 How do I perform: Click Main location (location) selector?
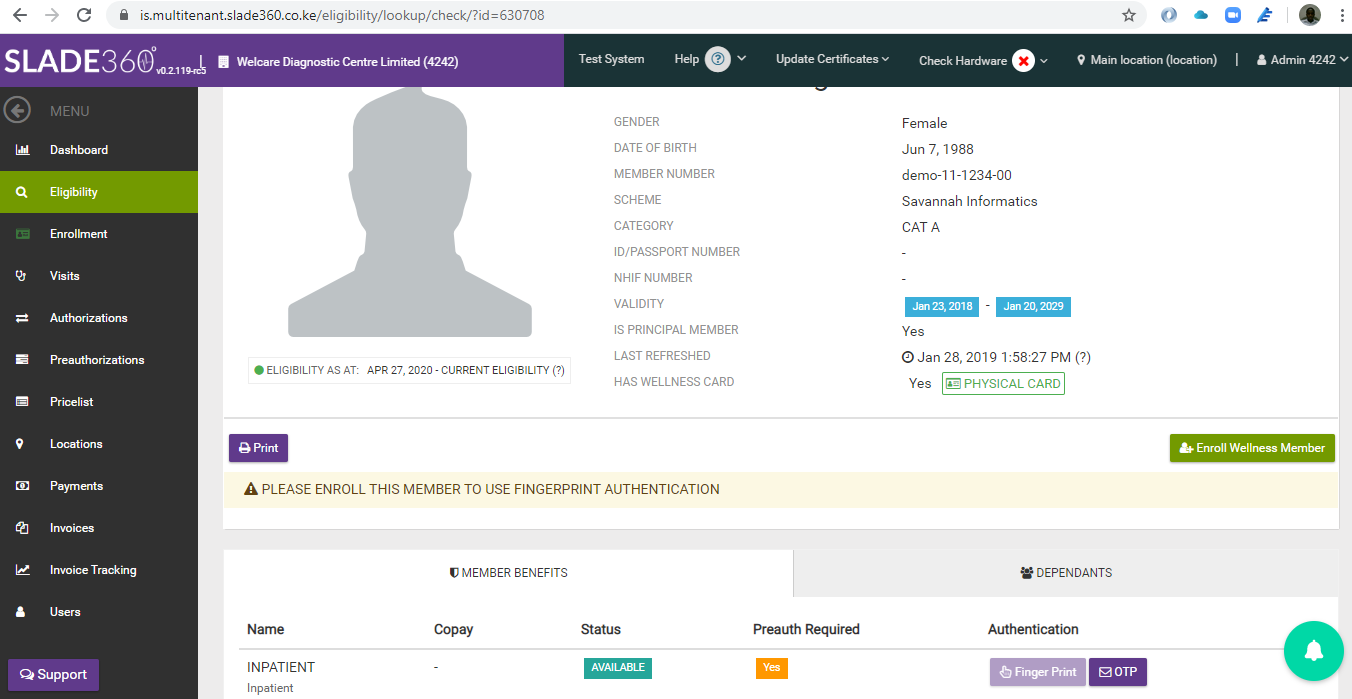(x=1146, y=60)
